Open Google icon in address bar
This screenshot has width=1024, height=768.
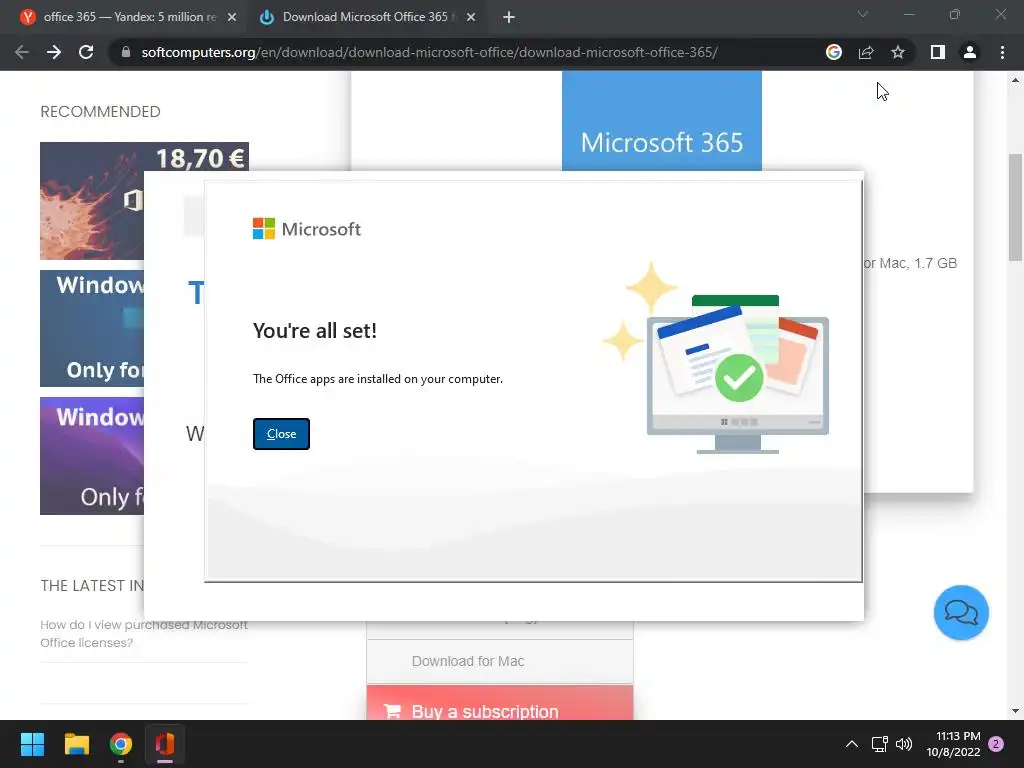click(x=833, y=52)
